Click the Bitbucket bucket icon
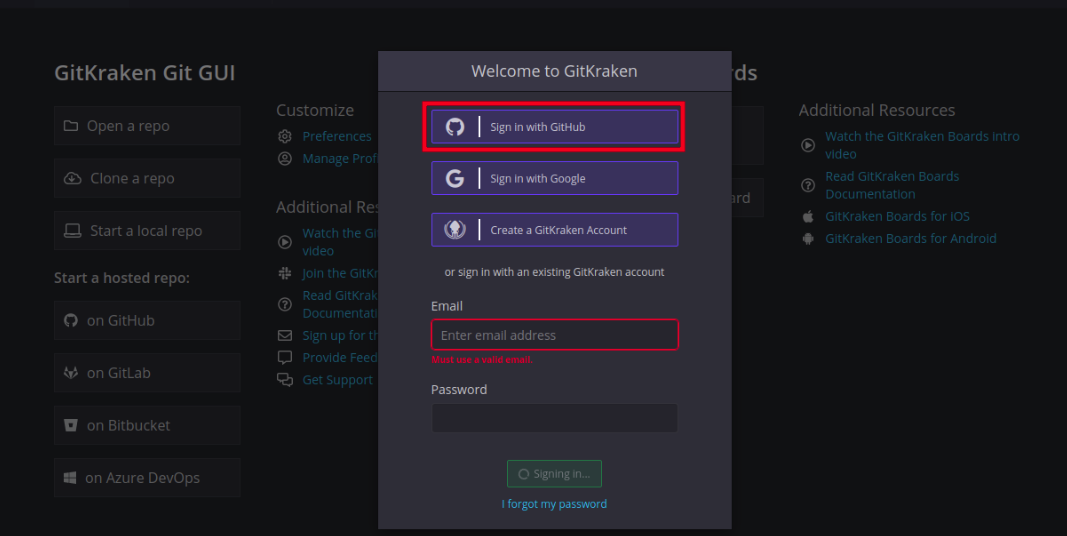The image size is (1067, 536). (x=71, y=425)
